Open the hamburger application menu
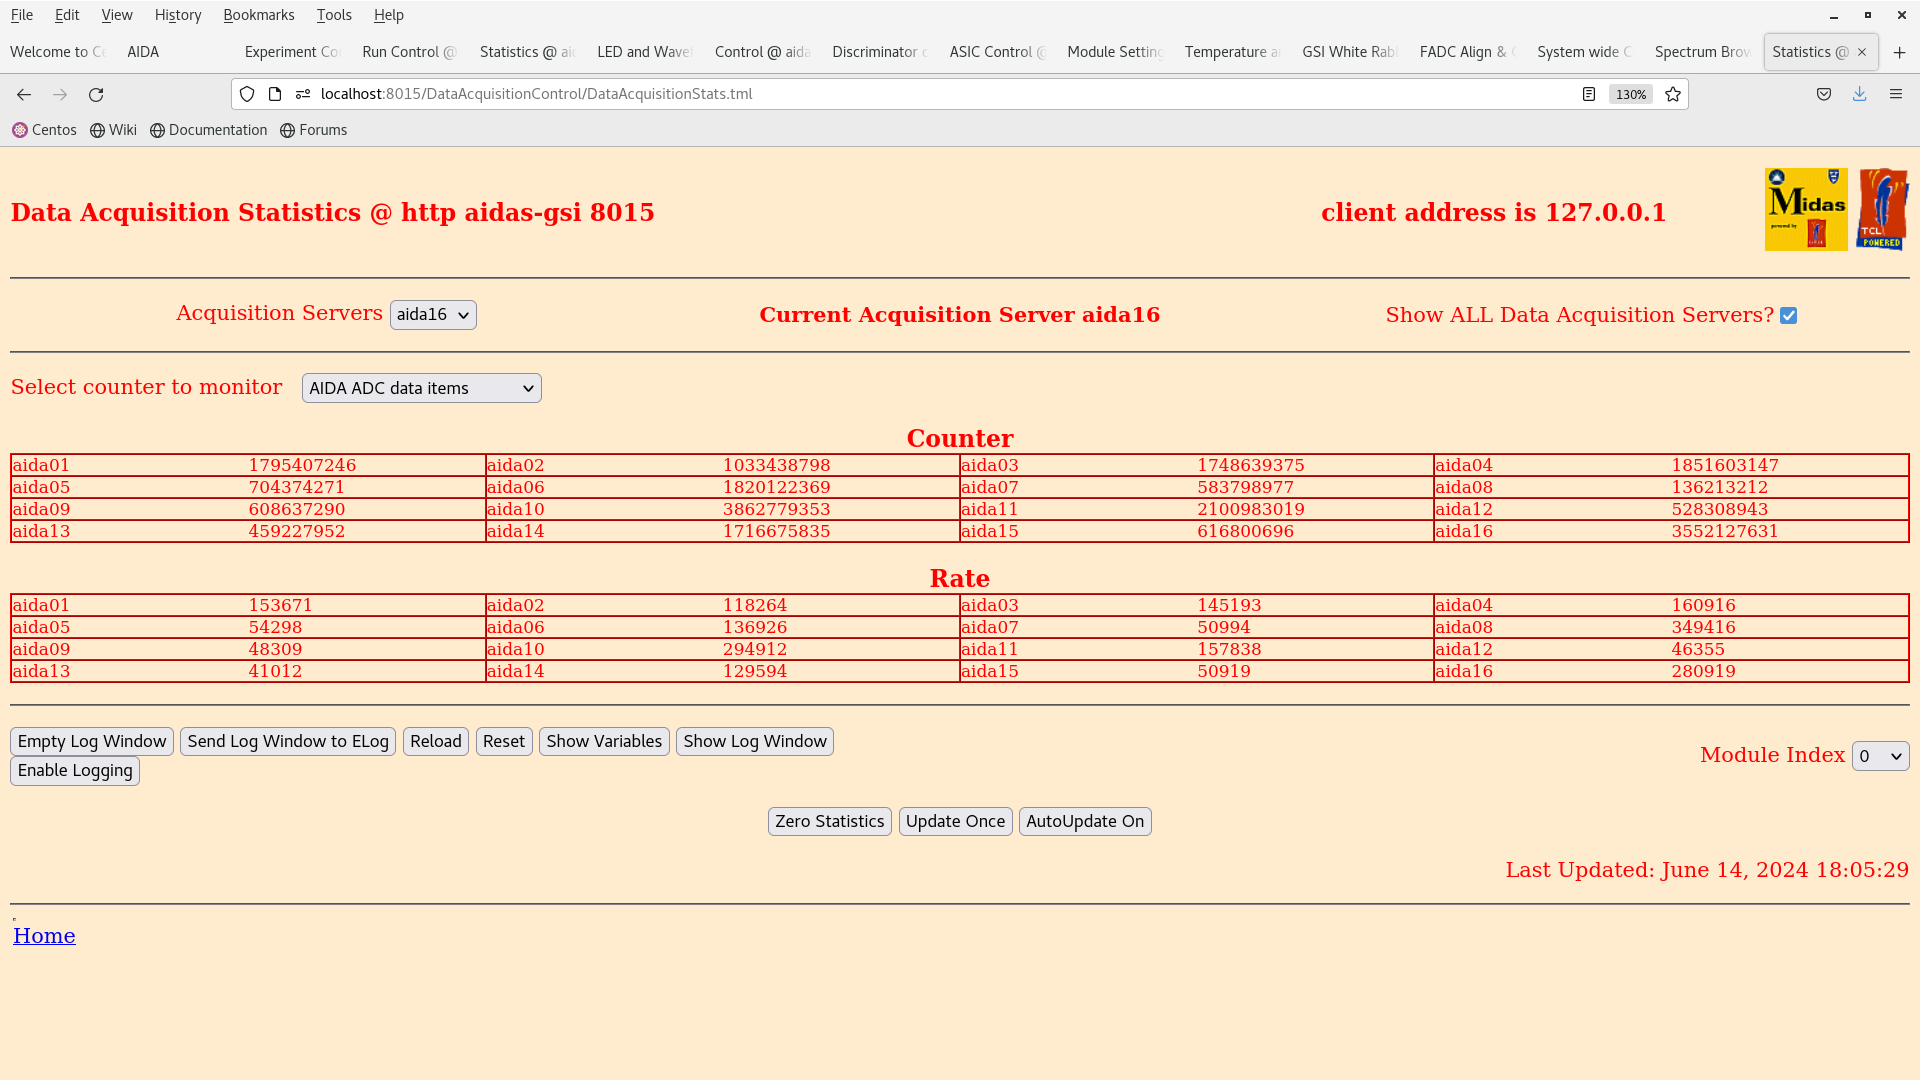 [x=1895, y=94]
